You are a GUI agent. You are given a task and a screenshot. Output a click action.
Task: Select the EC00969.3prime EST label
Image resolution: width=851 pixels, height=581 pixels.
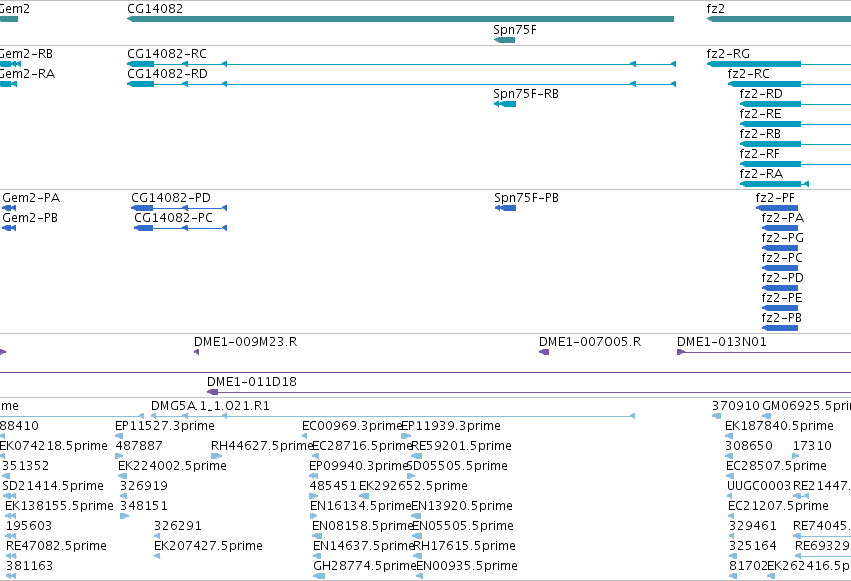pos(352,426)
